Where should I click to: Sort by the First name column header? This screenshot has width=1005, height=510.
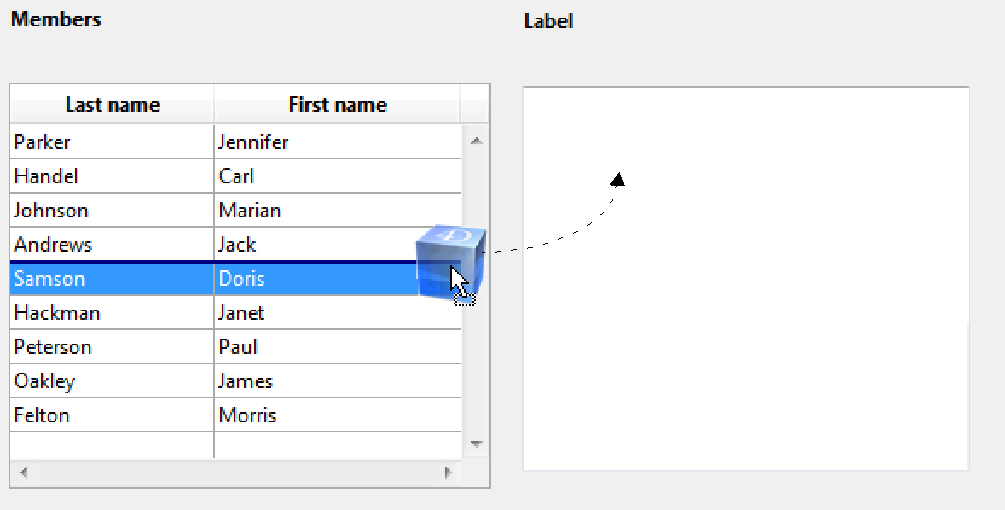pos(337,105)
